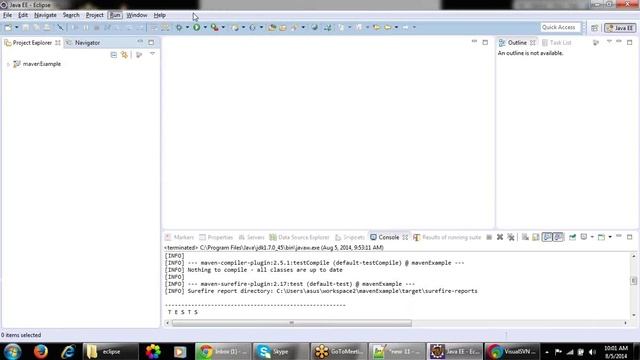Click the Debug bug icon
This screenshot has height=360, width=640.
[179, 27]
